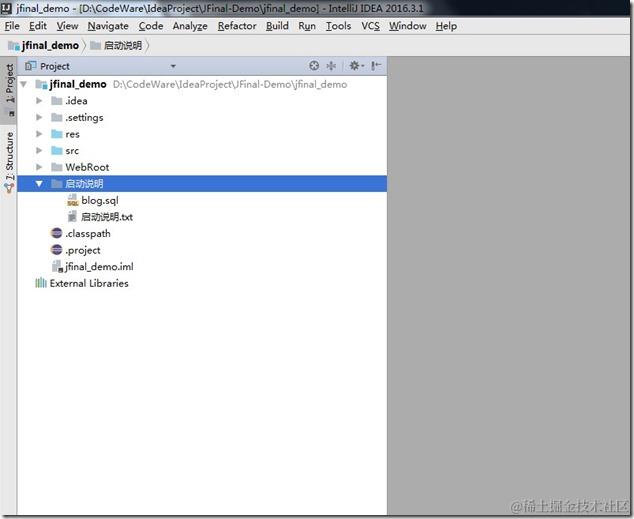Click Scroll from Source target icon
634x519 pixels.
click(x=314, y=65)
